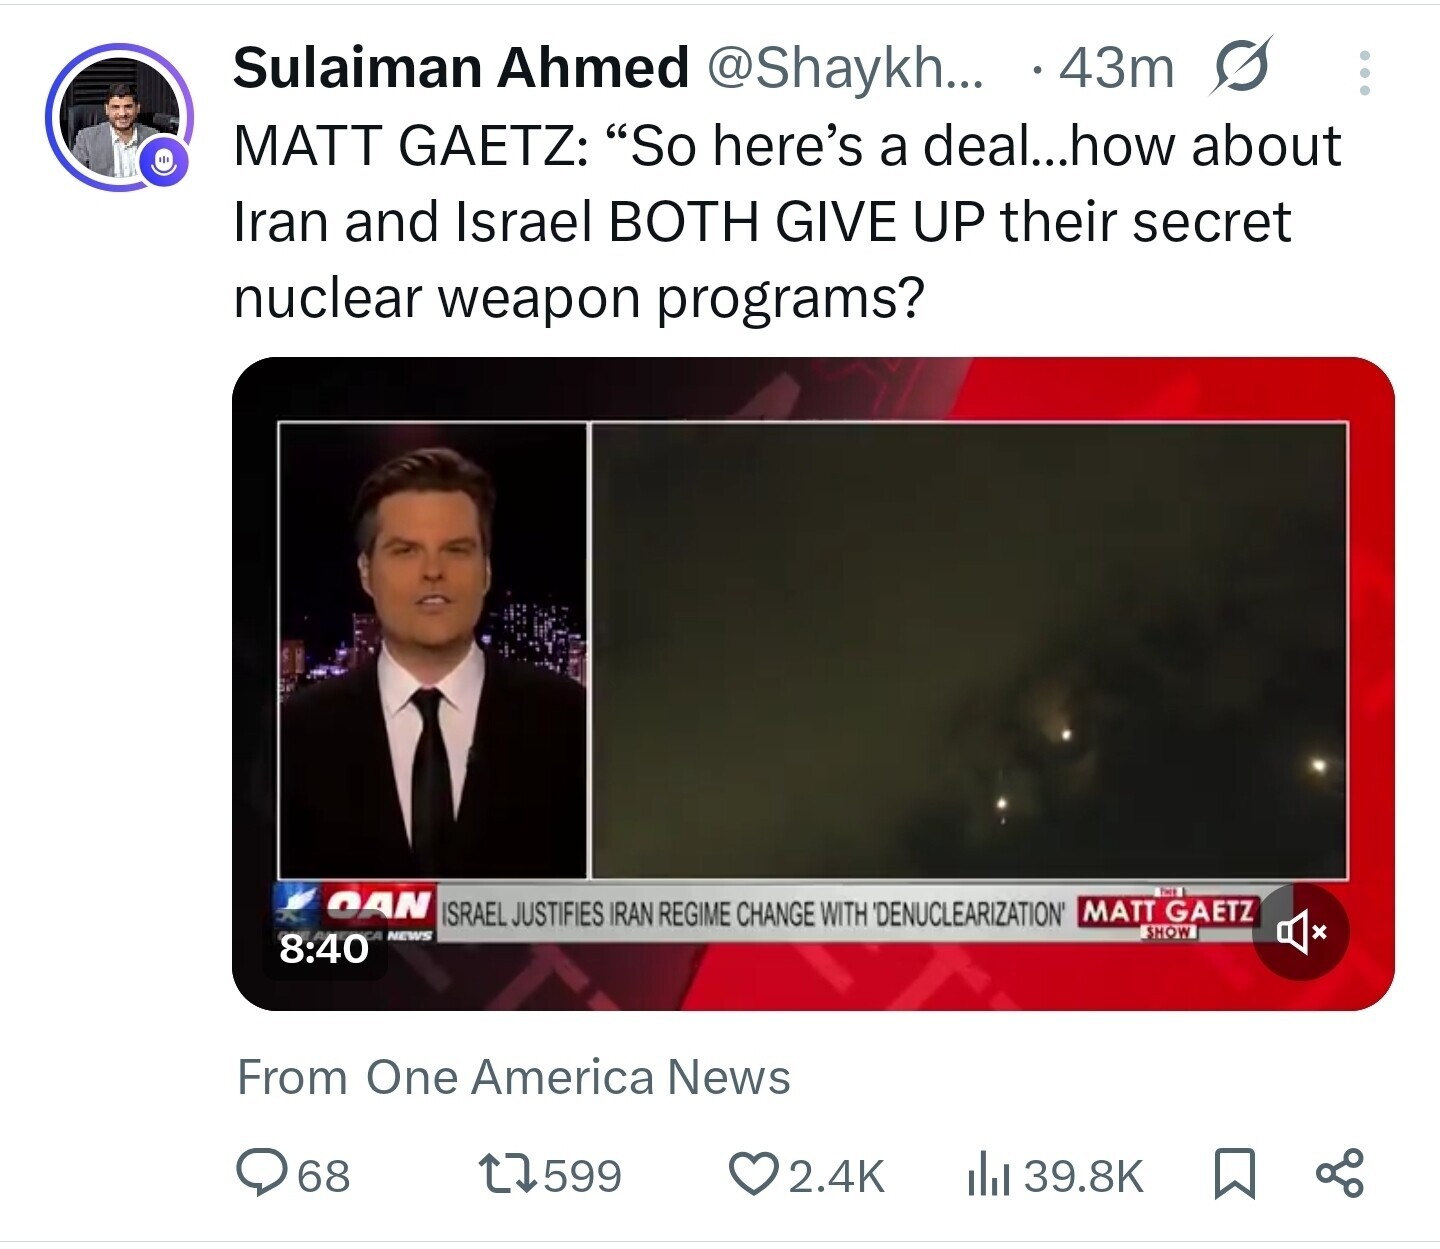
Task: Click the Grok slash circle icon
Action: 1241,66
